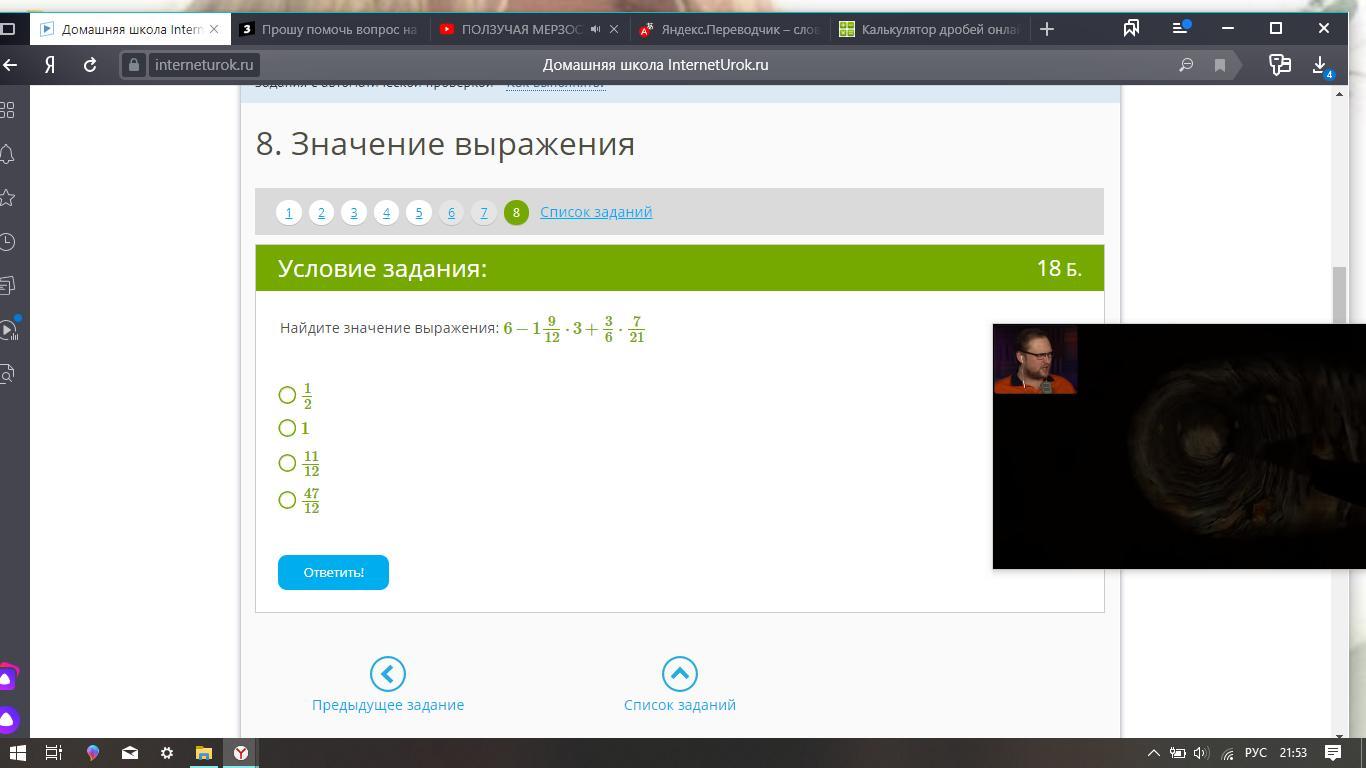Open Settings gear on taskbar
This screenshot has height=768, width=1366.
(x=167, y=753)
